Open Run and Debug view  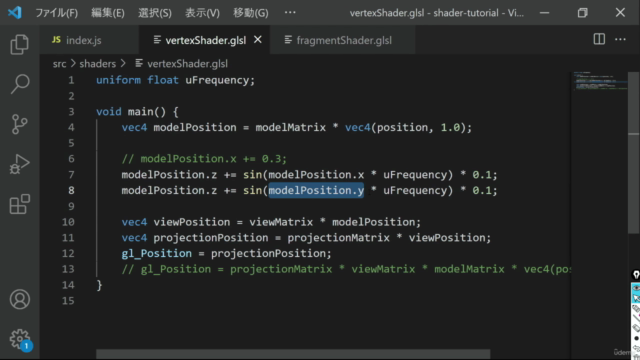point(19,164)
